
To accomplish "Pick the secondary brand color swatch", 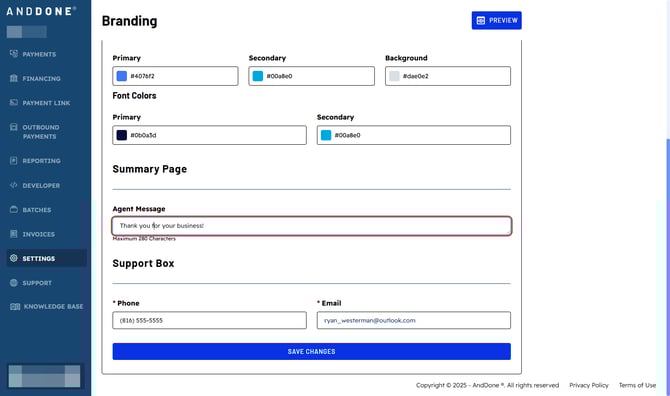I will [258, 76].
